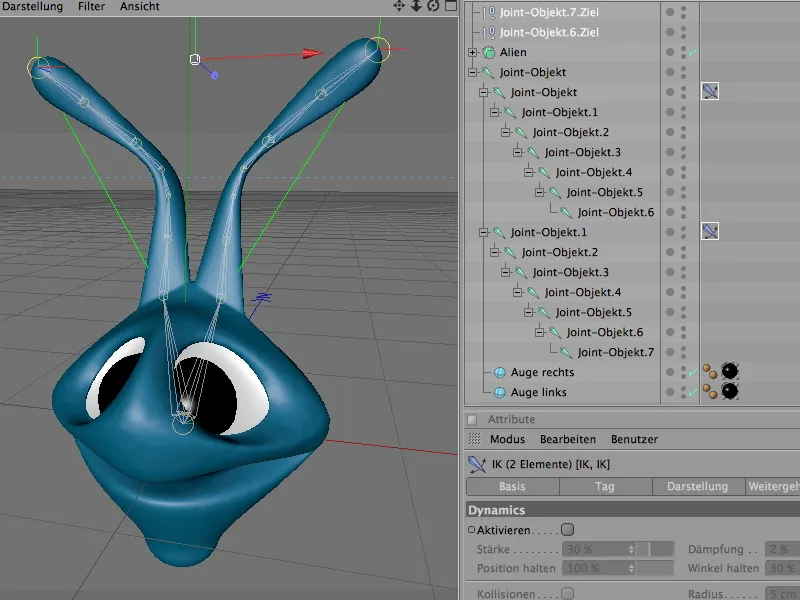Open the Benutzer menu in Attribute manager

pos(634,439)
